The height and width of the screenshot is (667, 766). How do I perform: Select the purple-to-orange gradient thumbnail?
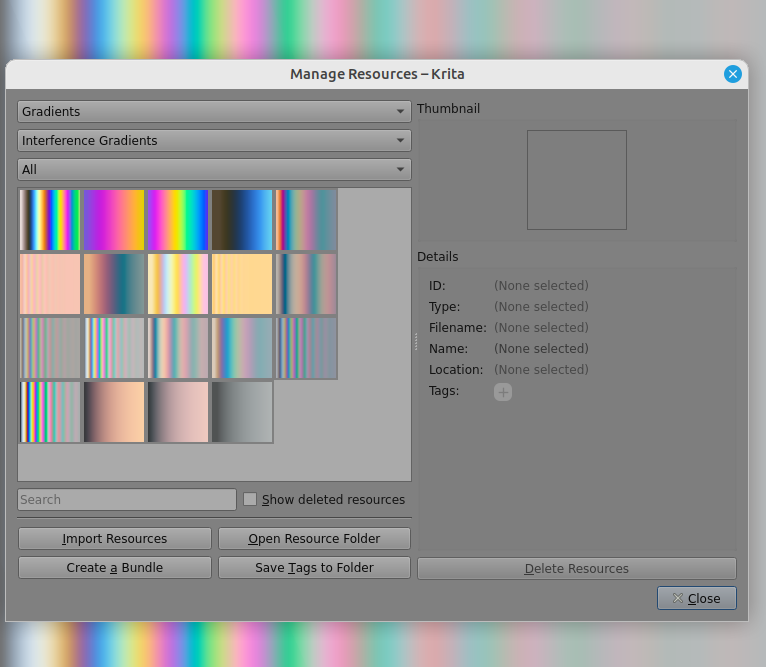click(x=113, y=220)
